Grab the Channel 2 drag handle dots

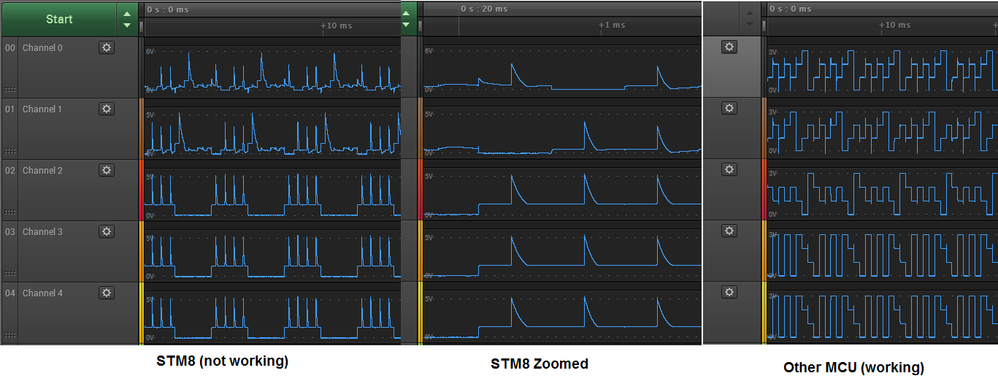[x=10, y=212]
